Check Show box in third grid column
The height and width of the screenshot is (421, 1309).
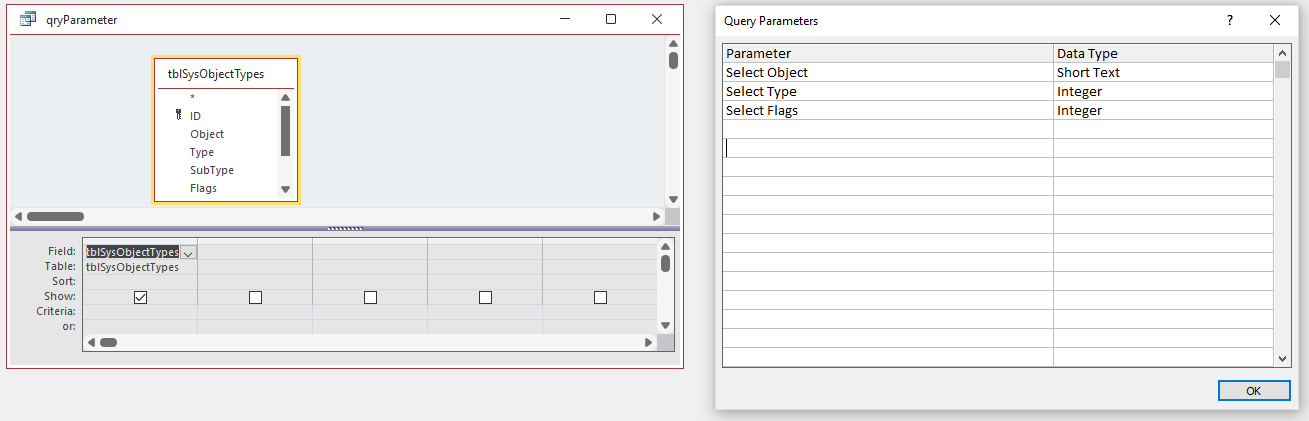pos(370,297)
